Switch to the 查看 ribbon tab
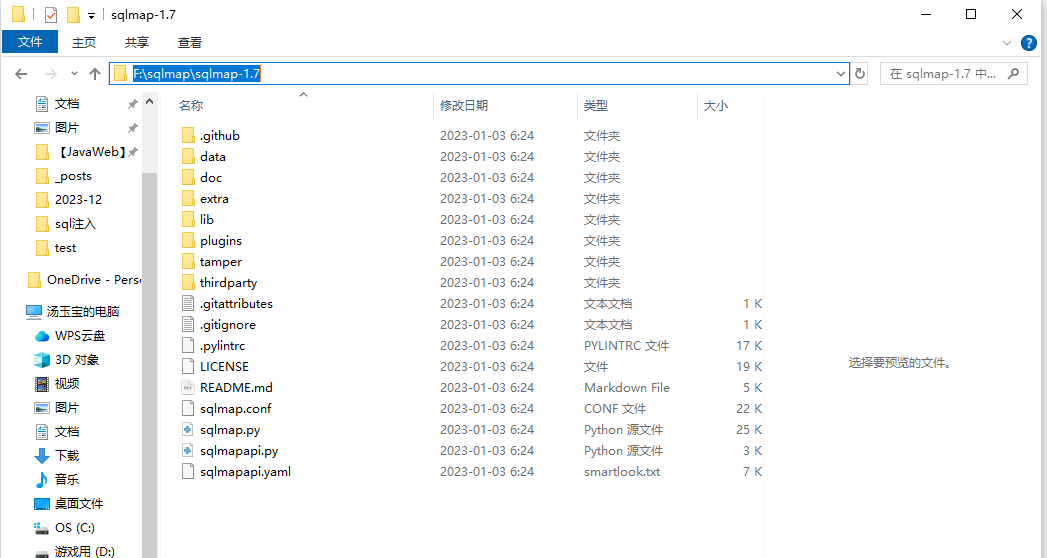Screen dimensions: 1047x558 tap(190, 42)
